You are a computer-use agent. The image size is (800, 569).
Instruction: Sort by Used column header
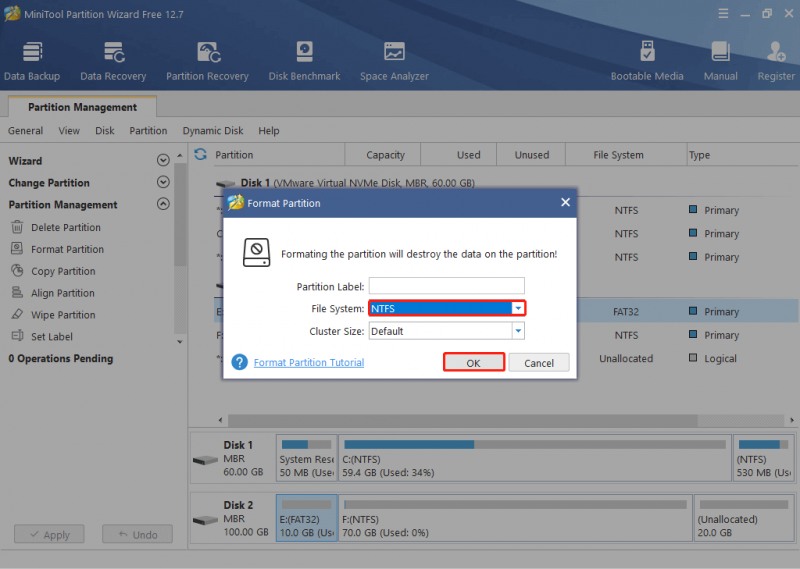click(x=468, y=155)
